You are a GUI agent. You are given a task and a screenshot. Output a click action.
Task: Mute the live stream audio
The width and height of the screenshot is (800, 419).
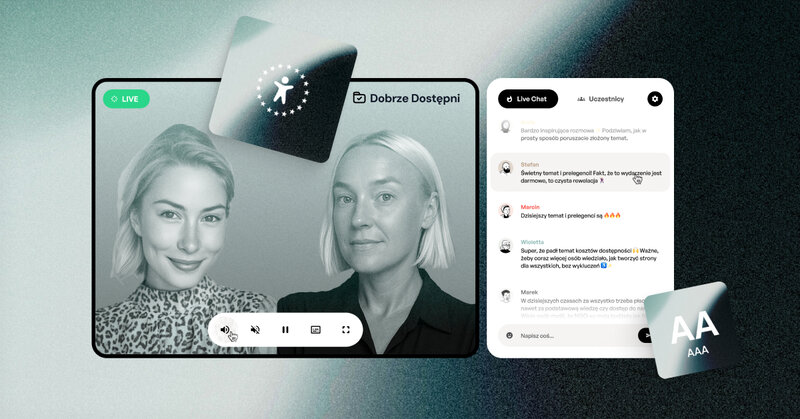pyautogui.click(x=255, y=329)
